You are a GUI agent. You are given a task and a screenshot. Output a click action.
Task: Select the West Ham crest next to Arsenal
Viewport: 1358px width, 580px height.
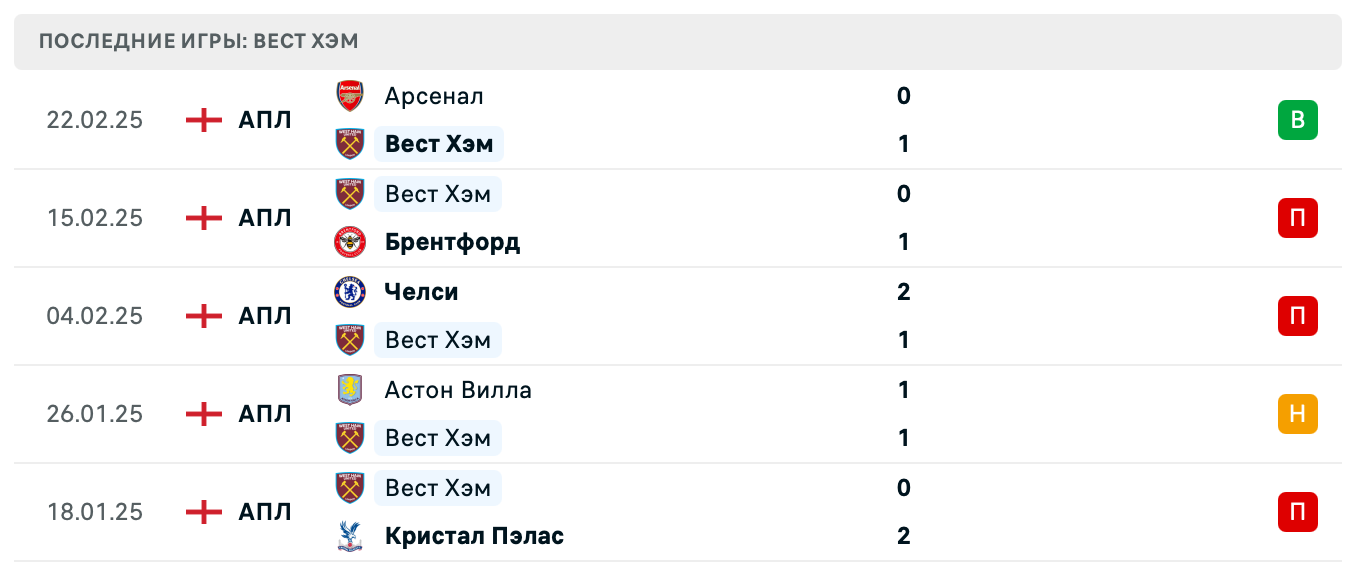tap(350, 143)
